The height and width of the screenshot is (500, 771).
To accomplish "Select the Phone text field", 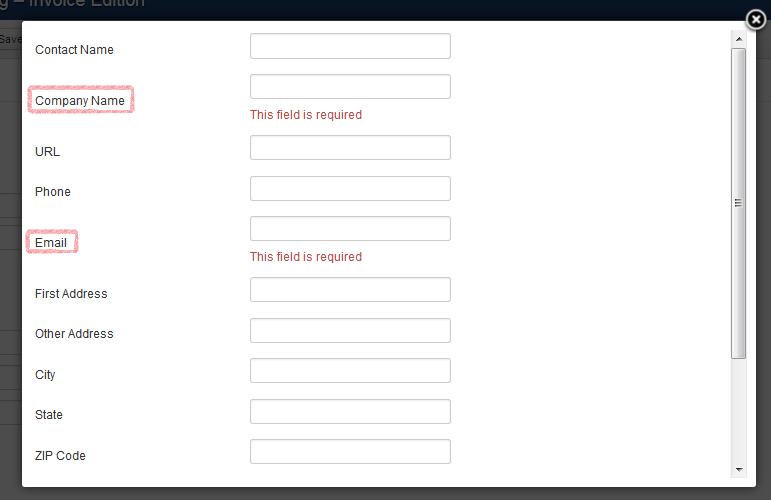I will 350,188.
